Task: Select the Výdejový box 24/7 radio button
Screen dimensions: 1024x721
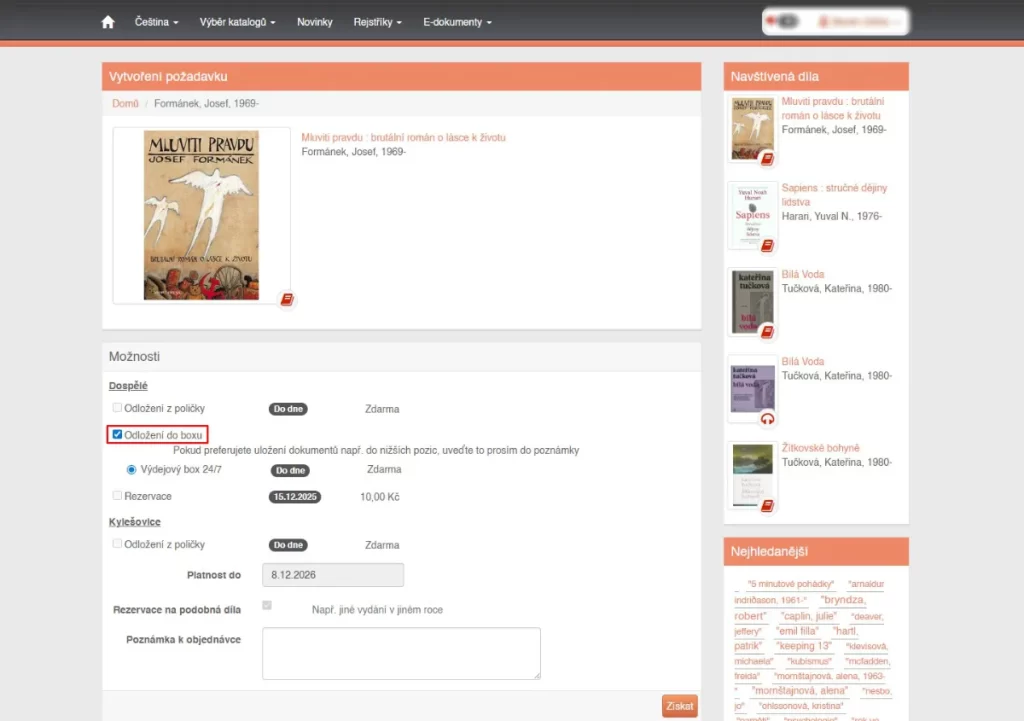Action: [131, 469]
